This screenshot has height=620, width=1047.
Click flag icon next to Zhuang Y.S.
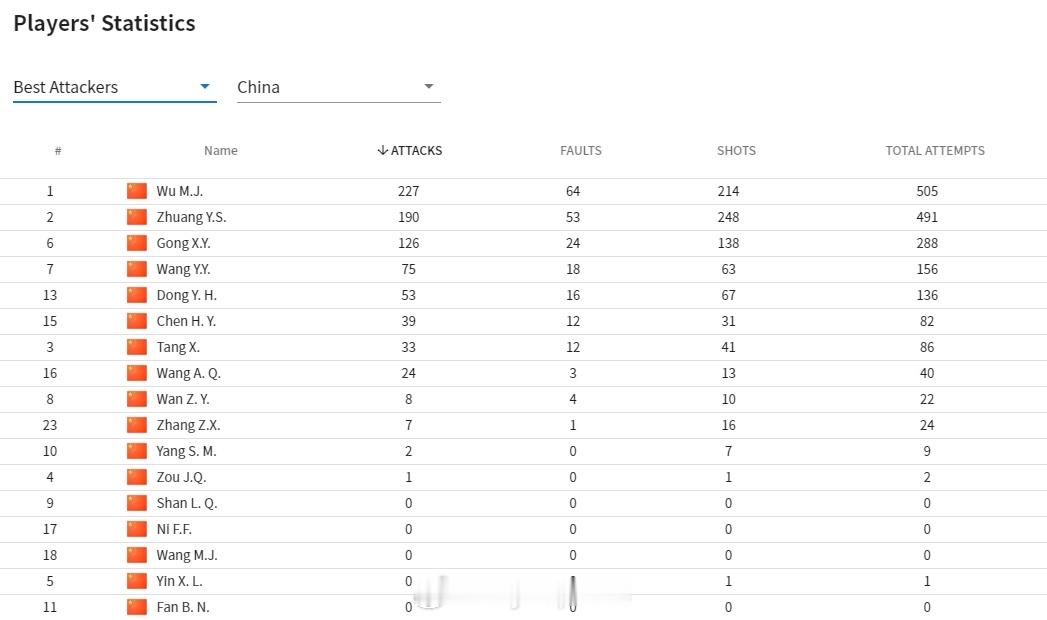(x=137, y=217)
